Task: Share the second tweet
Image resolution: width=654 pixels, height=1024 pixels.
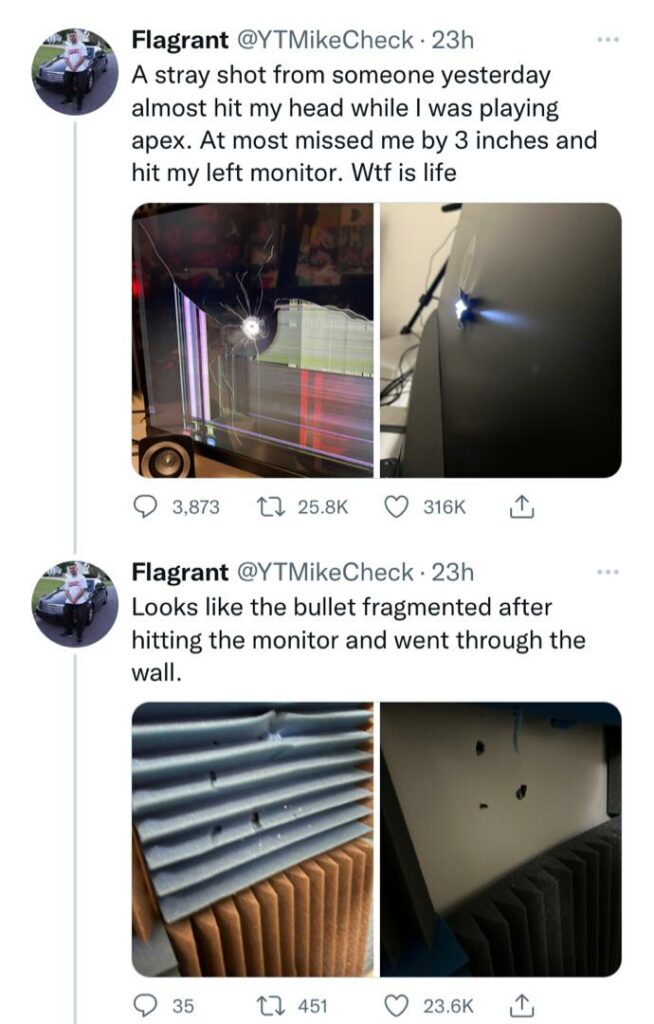Action: pyautogui.click(x=520, y=1004)
